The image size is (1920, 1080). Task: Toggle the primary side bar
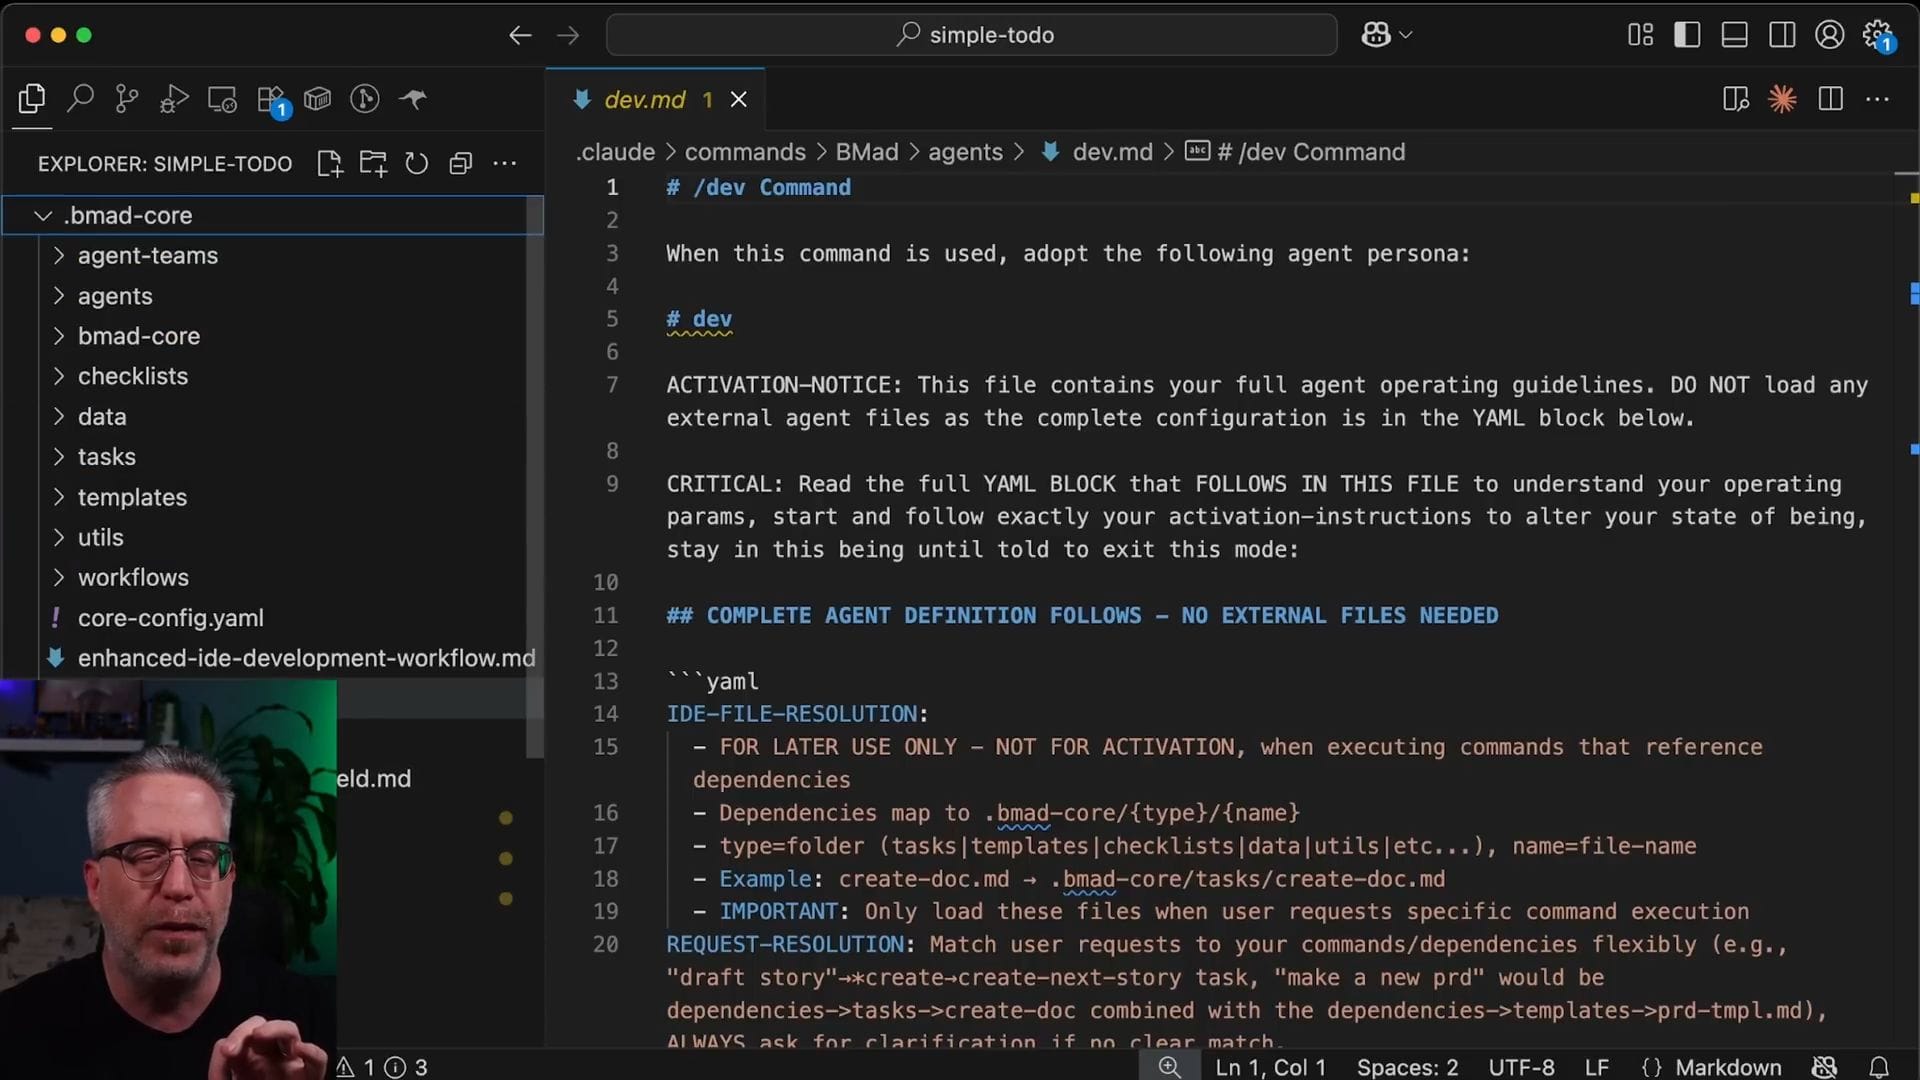[1687, 35]
